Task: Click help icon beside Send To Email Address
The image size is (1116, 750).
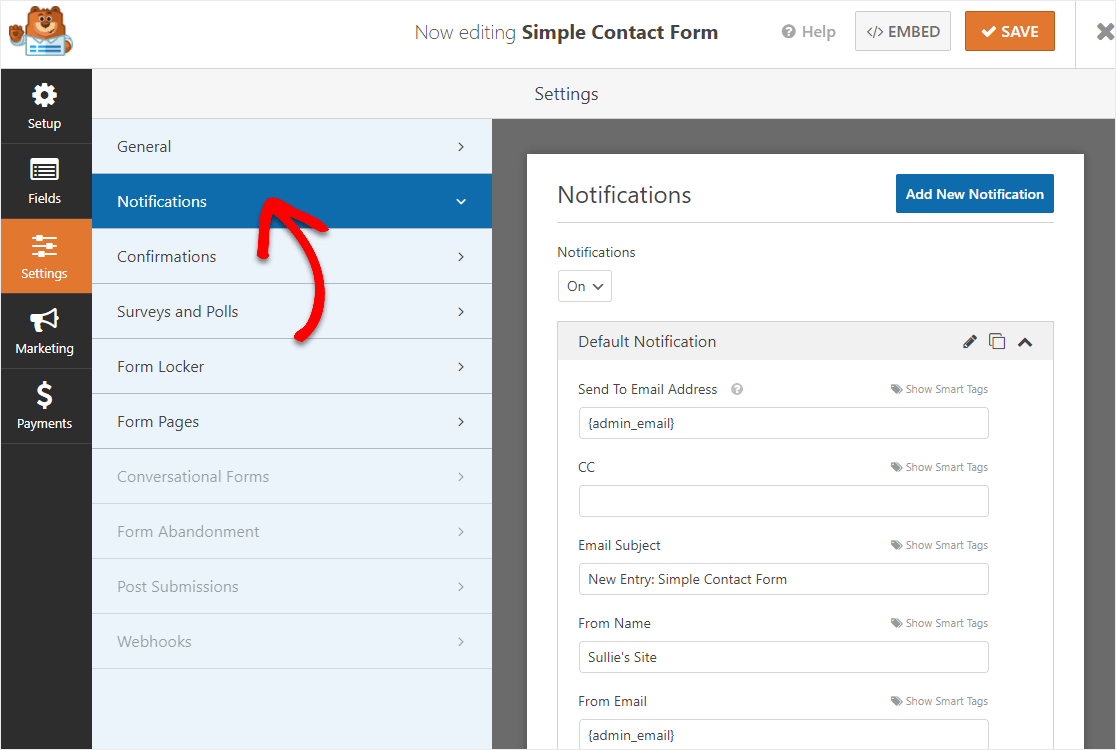Action: coord(737,389)
